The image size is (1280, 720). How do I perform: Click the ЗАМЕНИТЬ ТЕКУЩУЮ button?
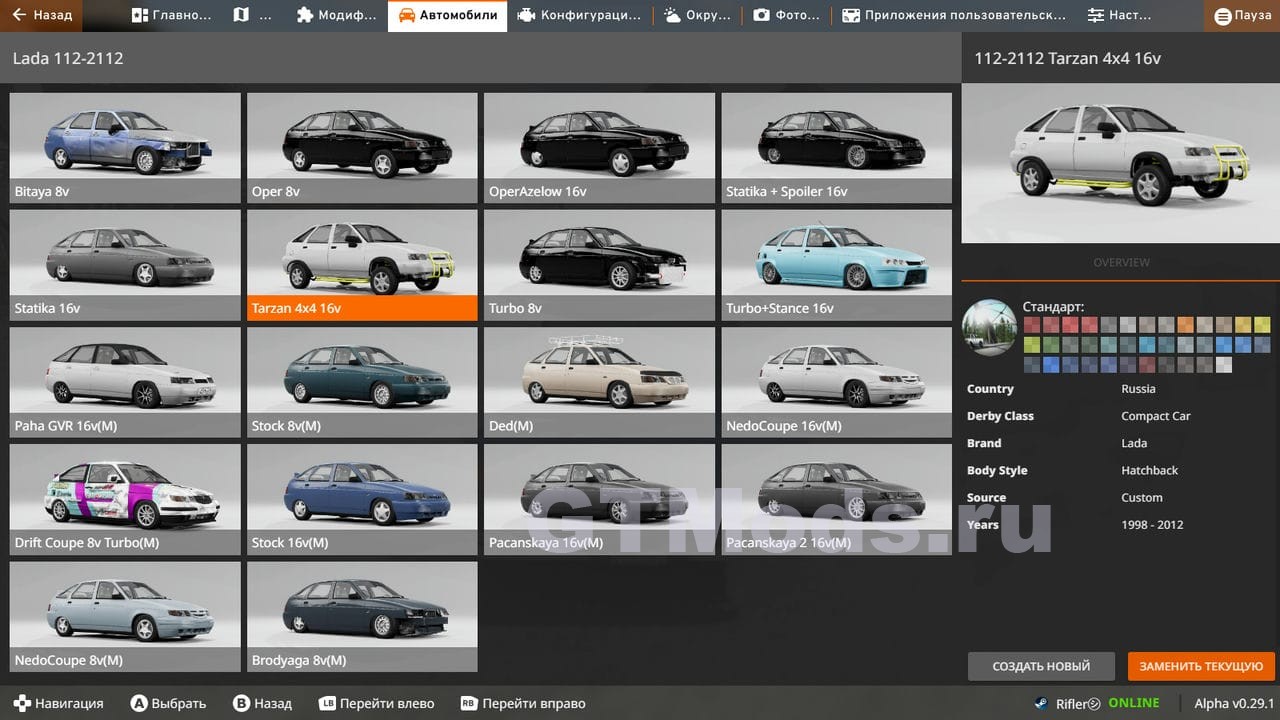1201,666
